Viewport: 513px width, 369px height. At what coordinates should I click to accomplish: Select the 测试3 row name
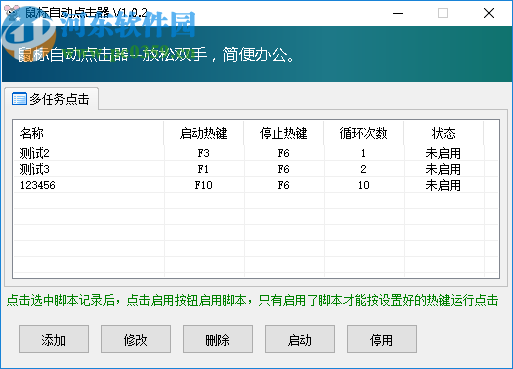(35, 169)
